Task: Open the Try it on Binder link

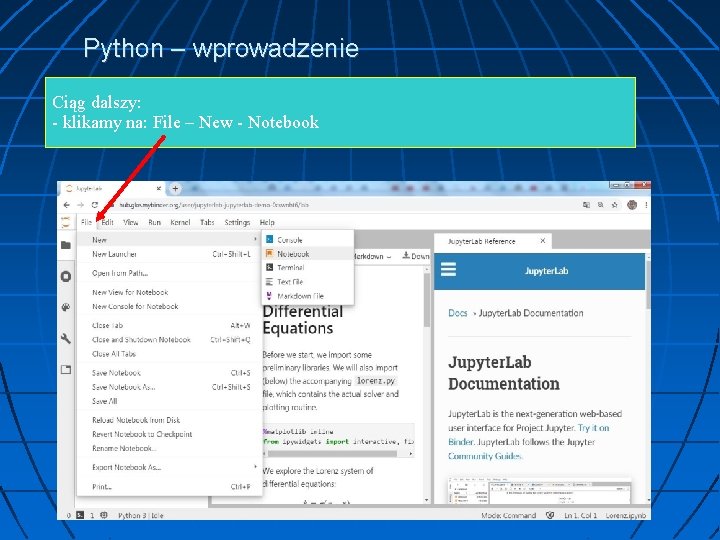Action: (529, 435)
